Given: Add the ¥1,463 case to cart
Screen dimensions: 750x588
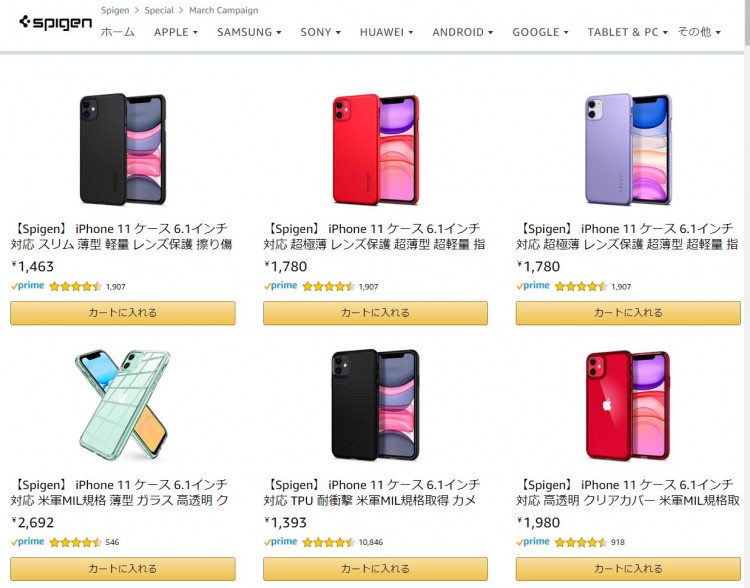Looking at the screenshot, I should (x=122, y=313).
